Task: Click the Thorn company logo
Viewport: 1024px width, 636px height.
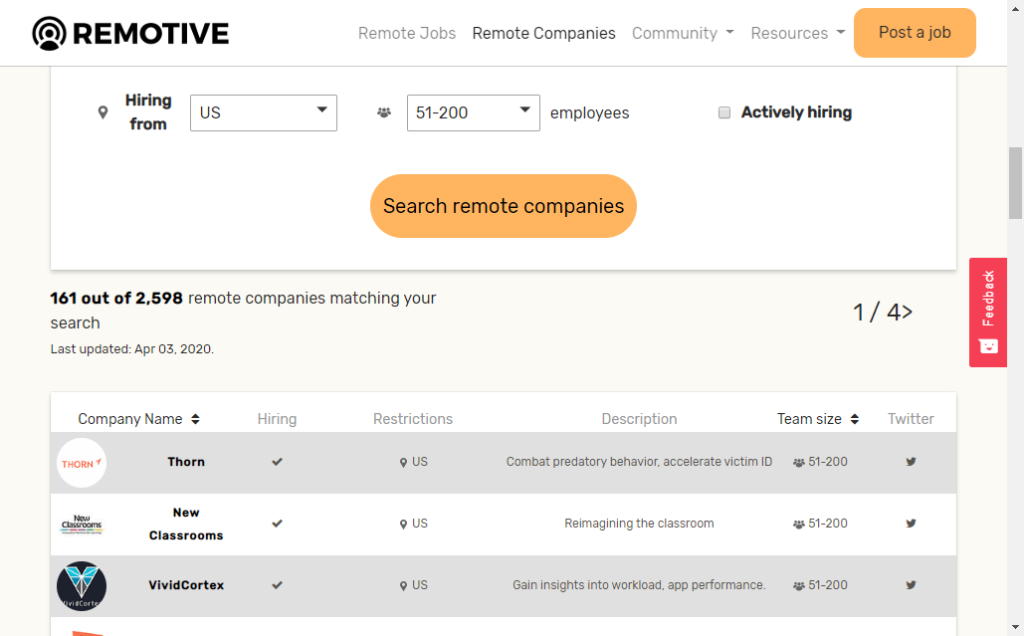Action: 81,463
